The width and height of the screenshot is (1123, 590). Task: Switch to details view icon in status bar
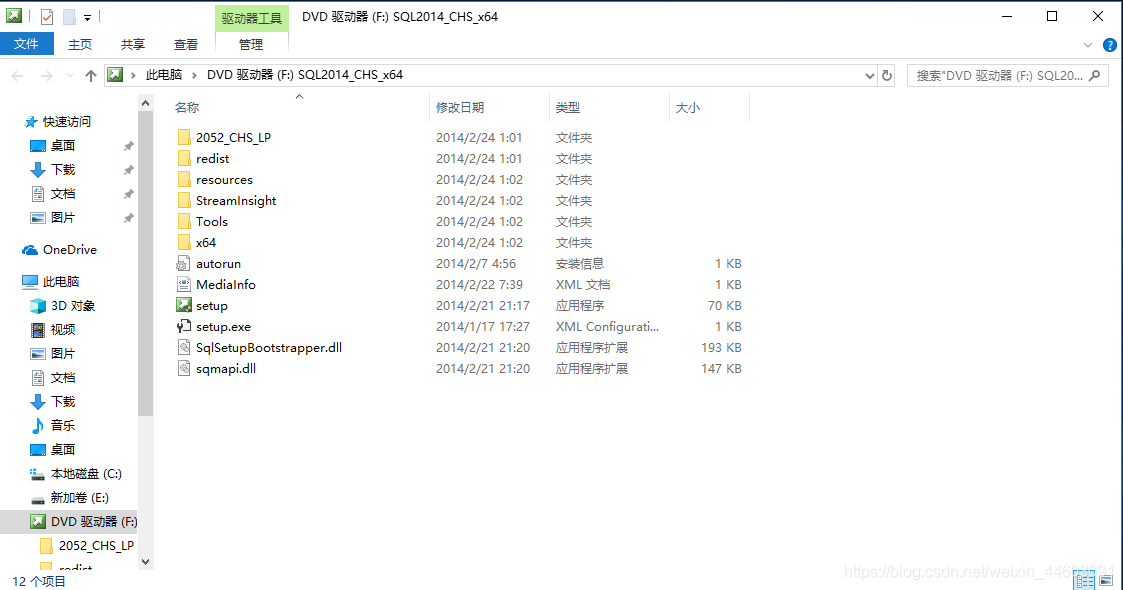[x=1084, y=580]
